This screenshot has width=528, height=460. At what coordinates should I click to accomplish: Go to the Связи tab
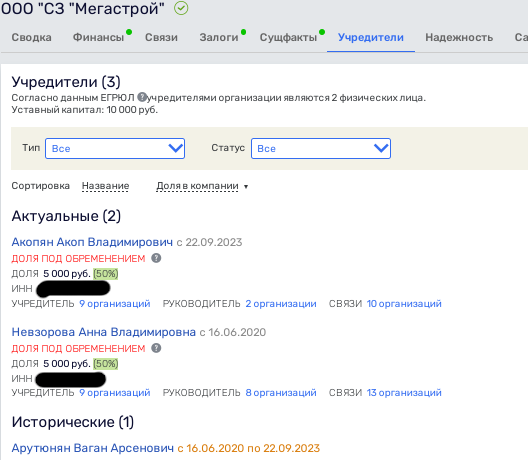coord(161,37)
